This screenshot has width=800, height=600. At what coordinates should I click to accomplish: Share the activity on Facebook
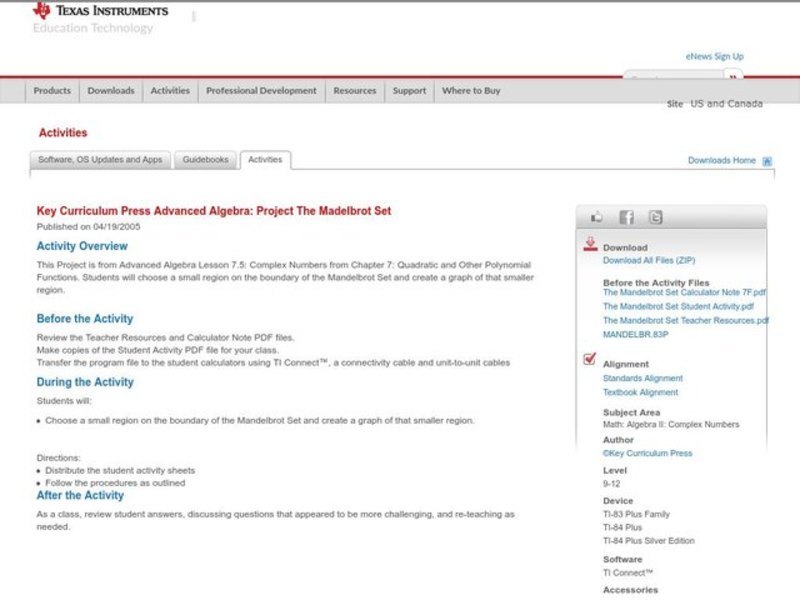pos(626,217)
